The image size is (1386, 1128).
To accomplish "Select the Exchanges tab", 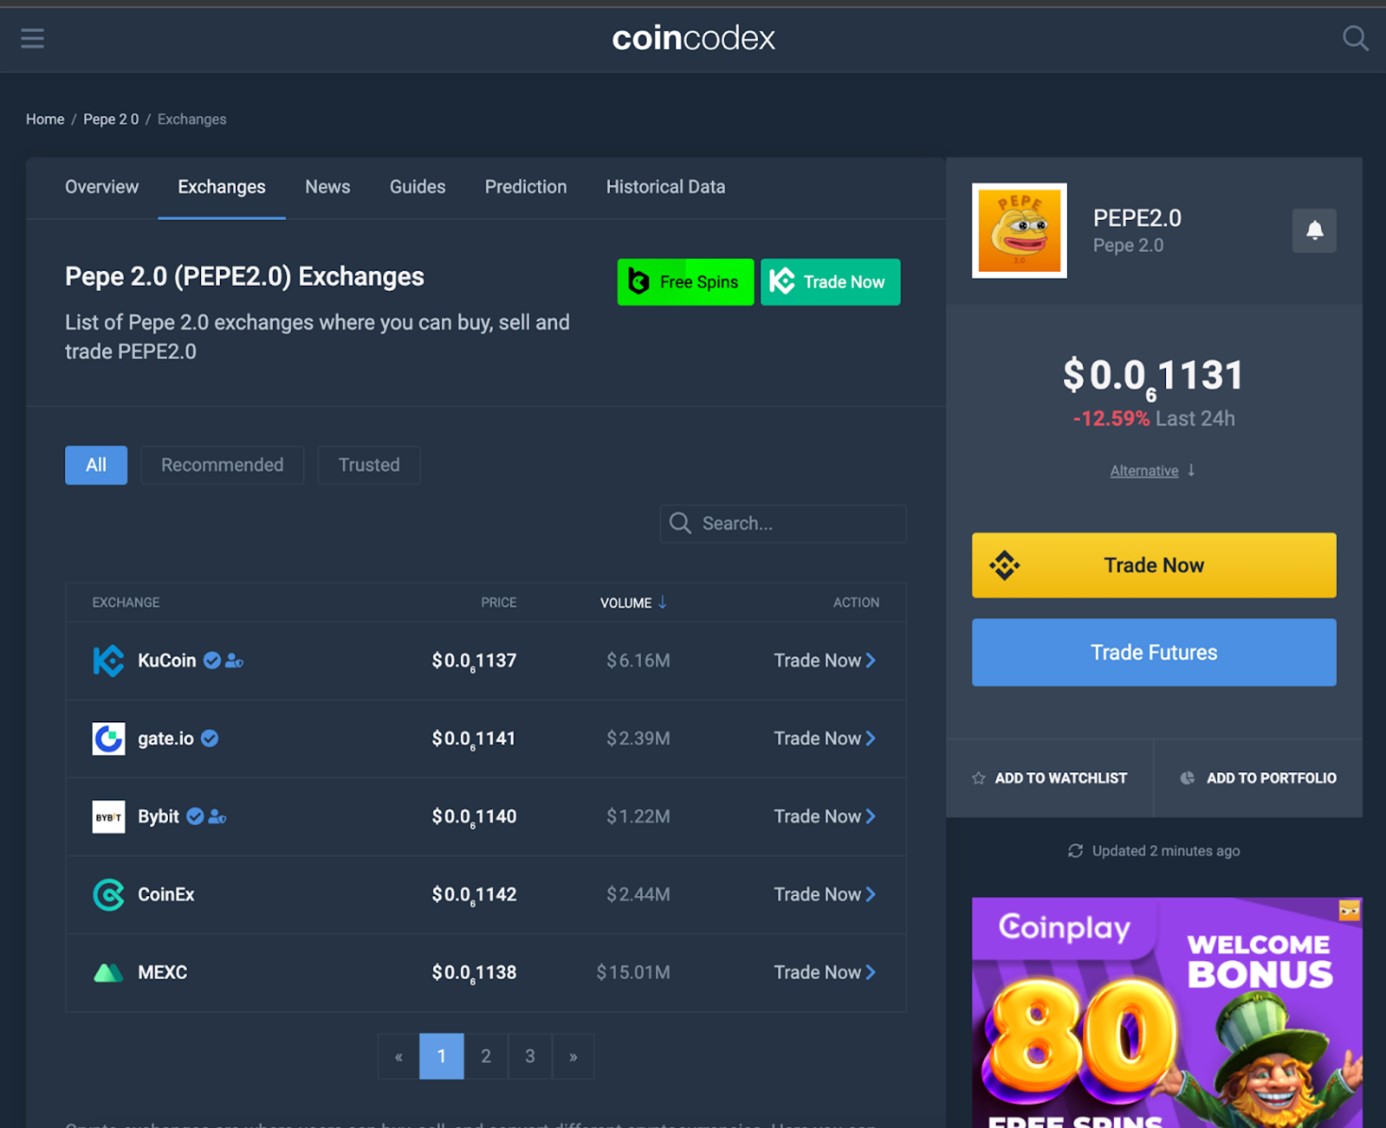I will coord(222,187).
